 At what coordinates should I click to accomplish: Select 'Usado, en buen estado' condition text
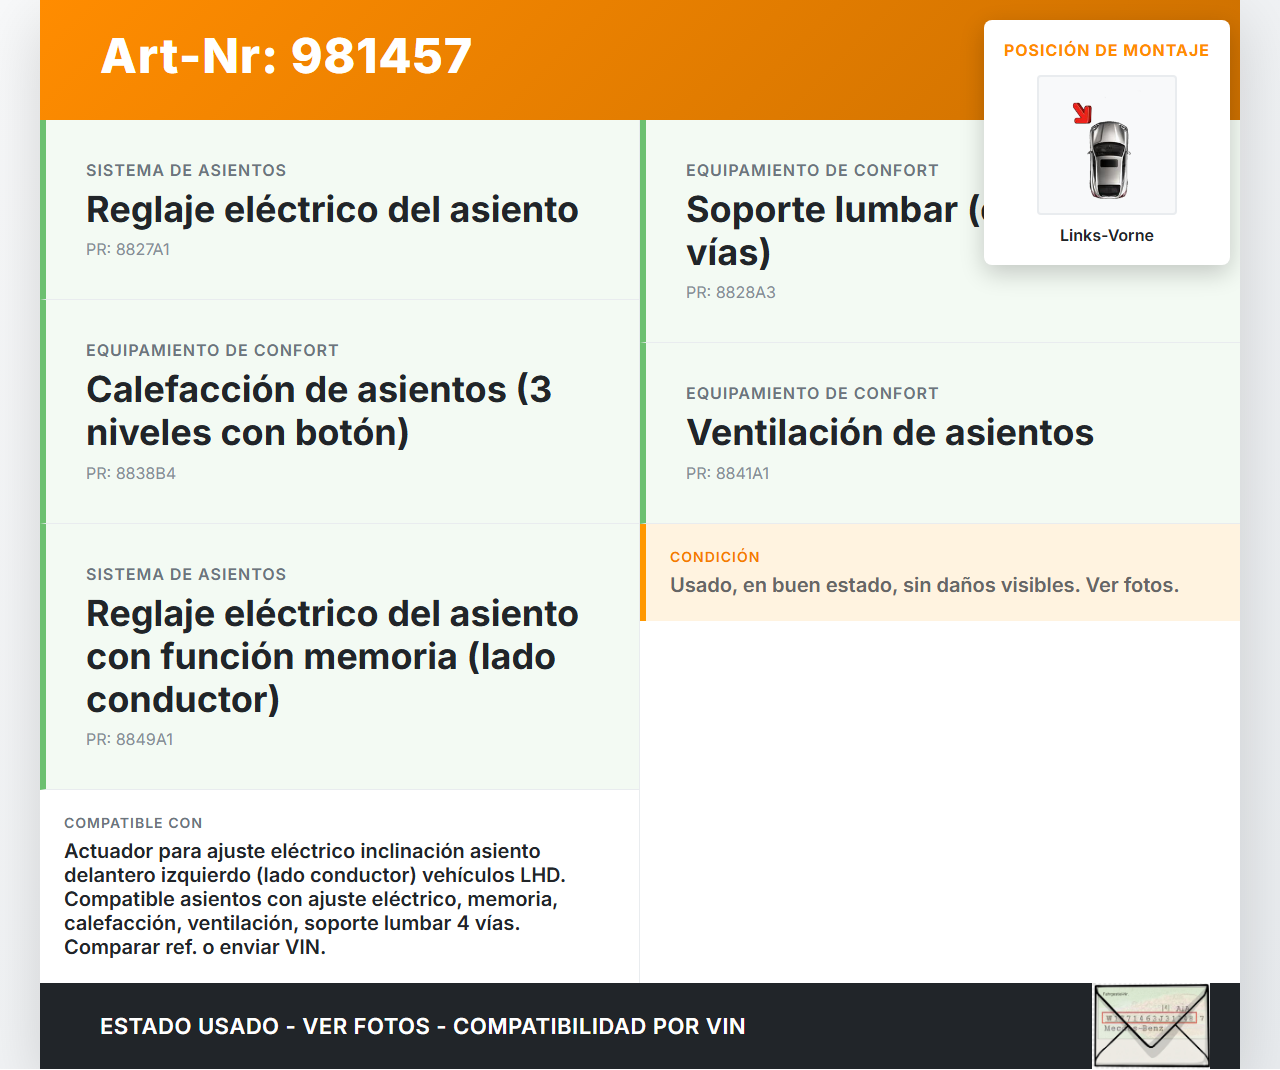click(925, 585)
